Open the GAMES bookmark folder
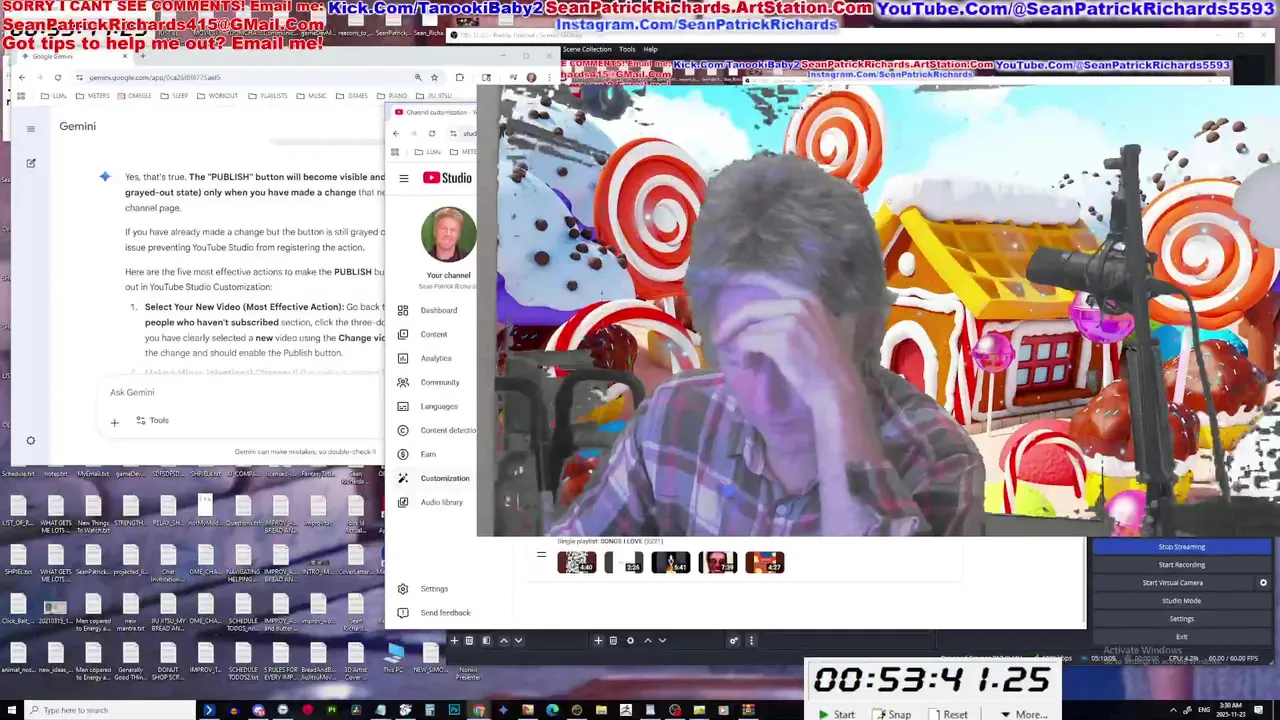The height and width of the screenshot is (720, 1280). [x=352, y=96]
